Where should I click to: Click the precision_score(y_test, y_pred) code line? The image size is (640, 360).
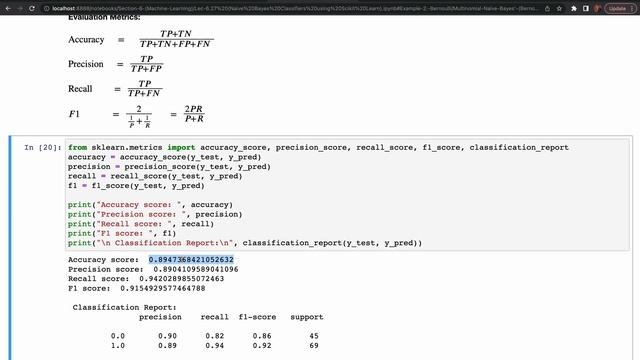point(169,167)
